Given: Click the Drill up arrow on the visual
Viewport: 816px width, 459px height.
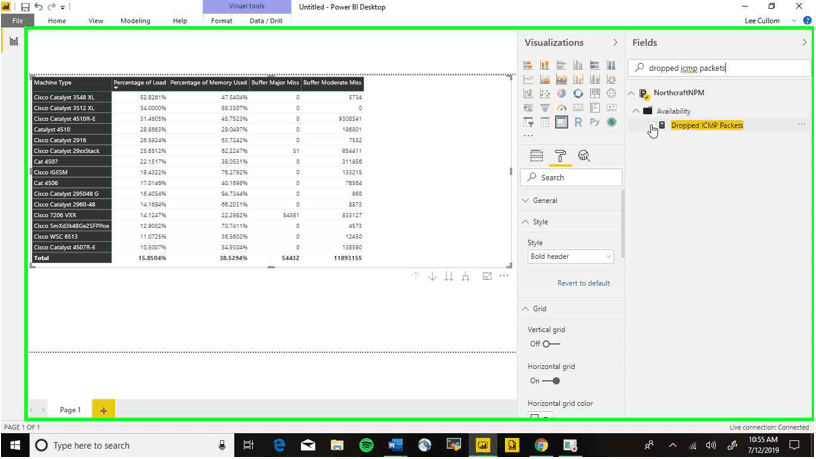Looking at the screenshot, I should [415, 276].
